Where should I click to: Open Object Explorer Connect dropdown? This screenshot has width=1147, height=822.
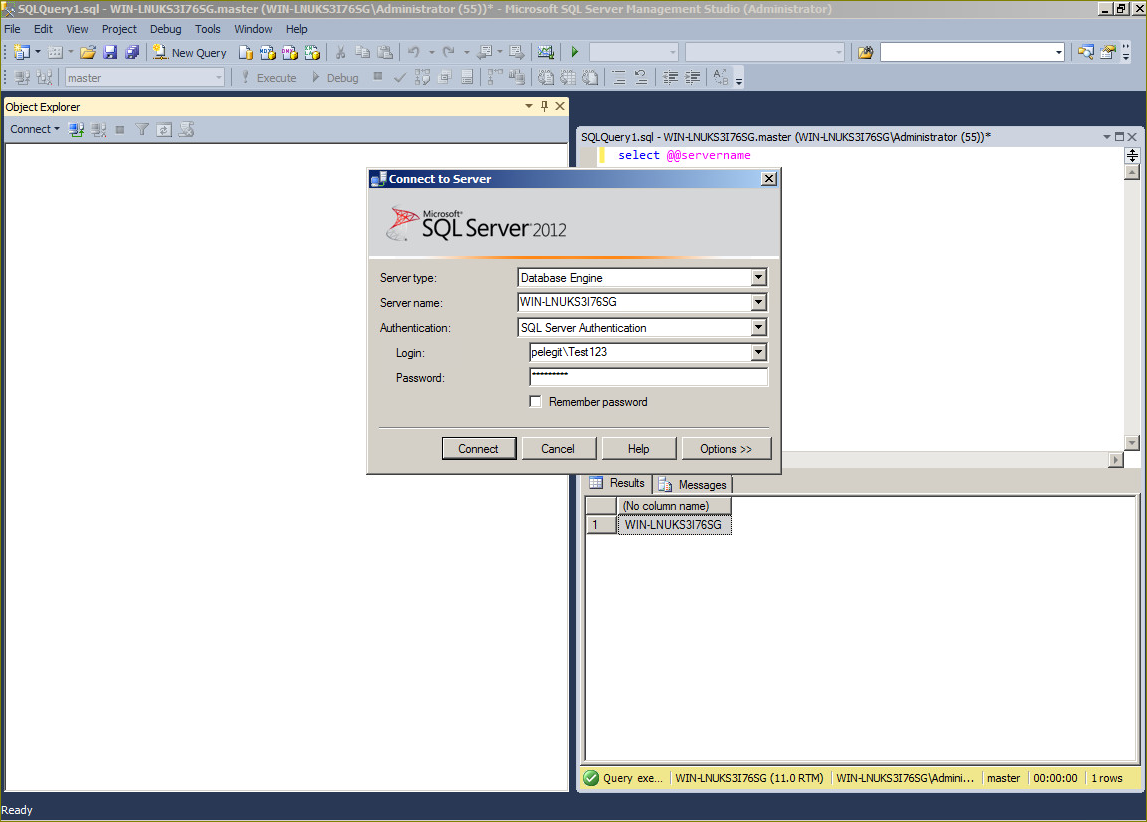34,129
